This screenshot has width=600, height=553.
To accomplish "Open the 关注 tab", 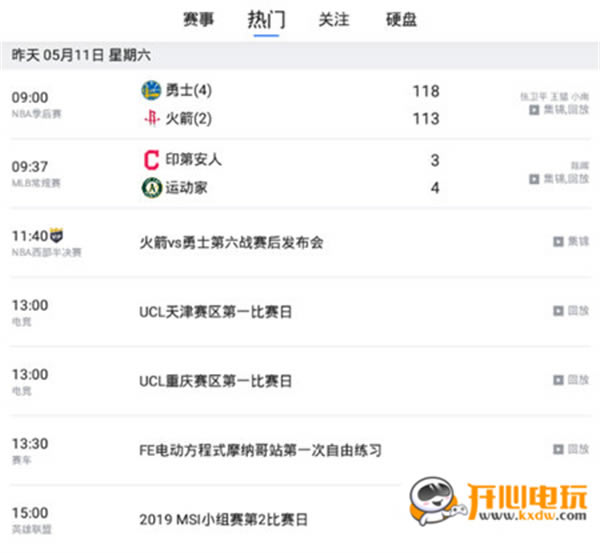I will tap(334, 19).
